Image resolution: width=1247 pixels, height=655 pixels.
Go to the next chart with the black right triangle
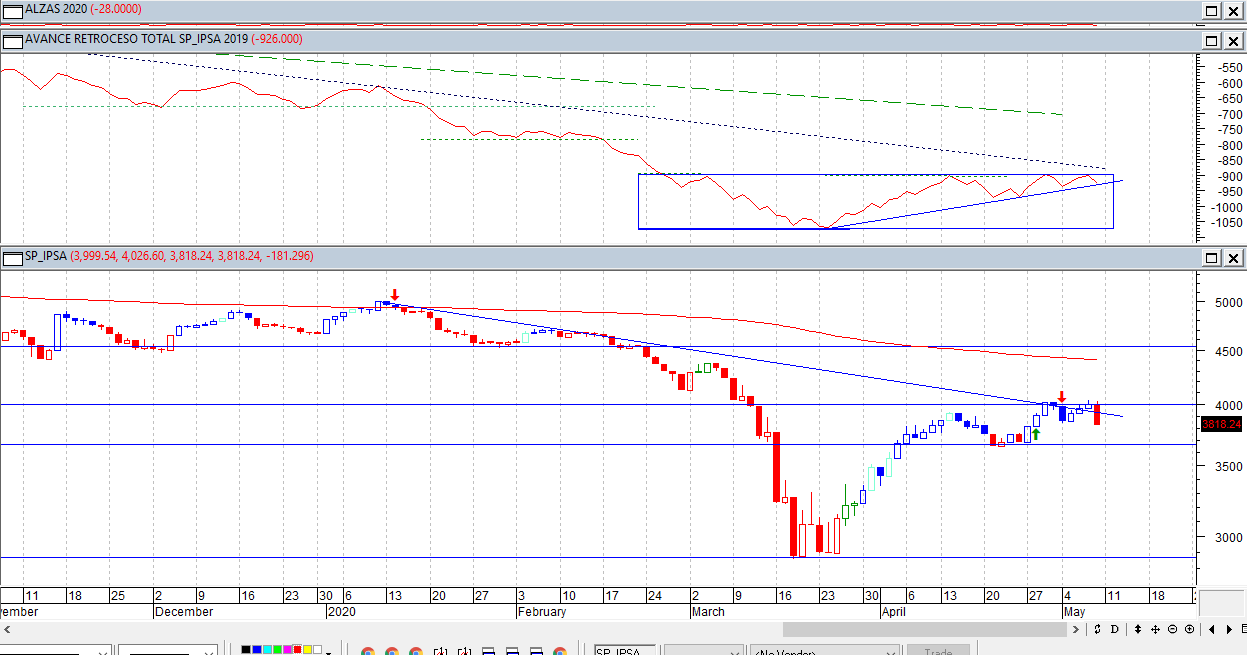point(1228,629)
